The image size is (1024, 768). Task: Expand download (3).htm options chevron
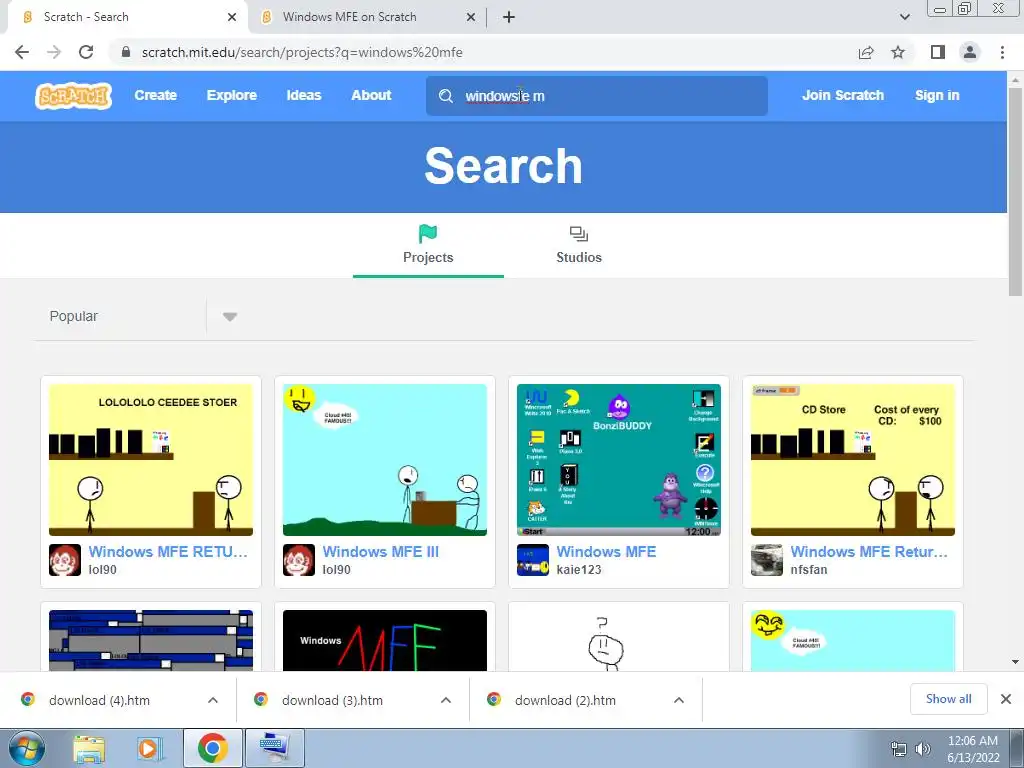[x=446, y=700]
